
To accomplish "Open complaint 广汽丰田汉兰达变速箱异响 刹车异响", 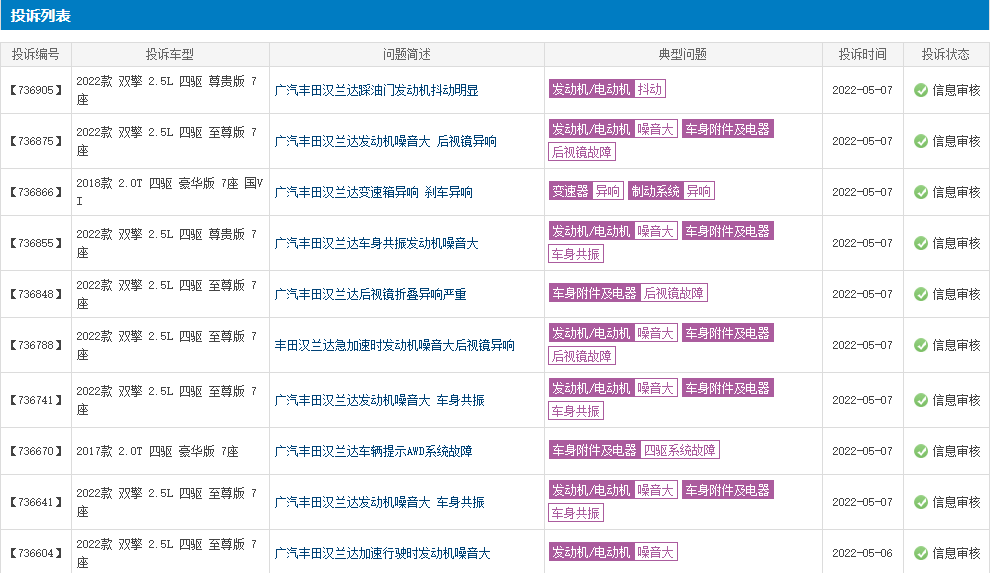I will [x=373, y=192].
